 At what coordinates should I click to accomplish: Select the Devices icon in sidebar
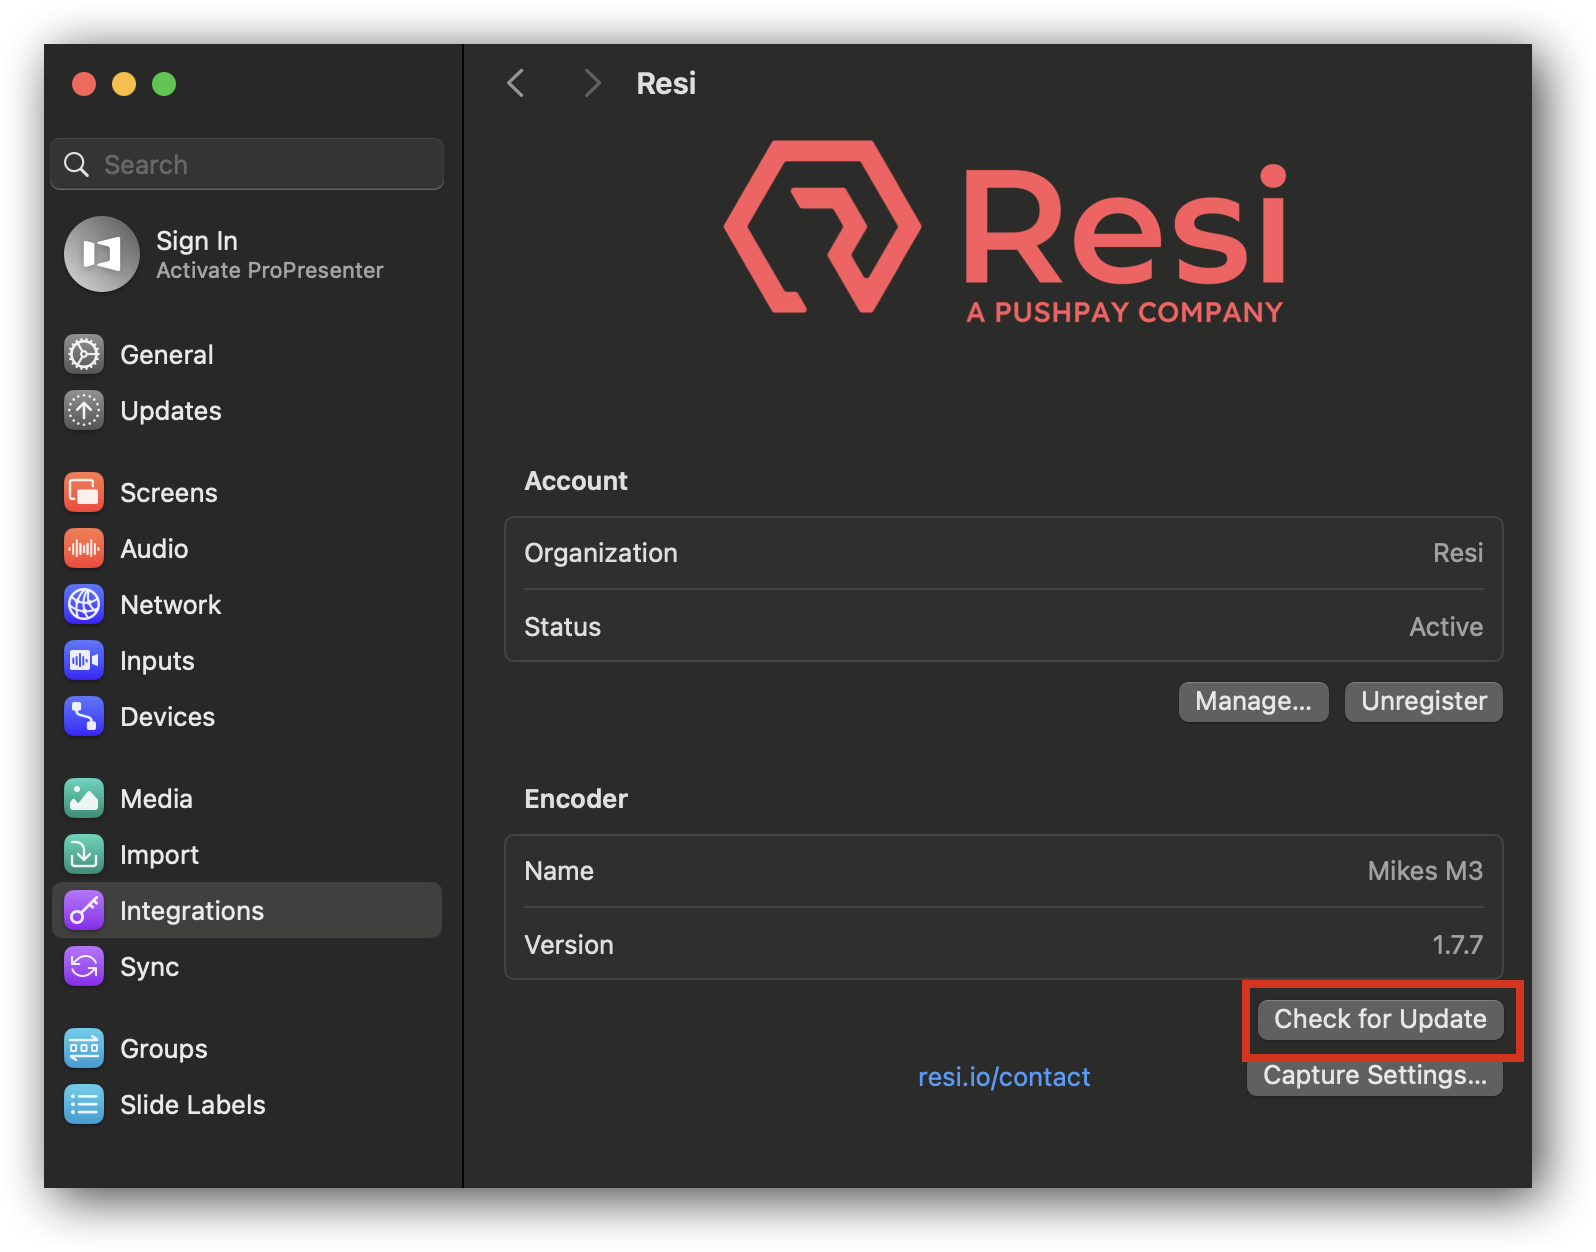(x=84, y=716)
